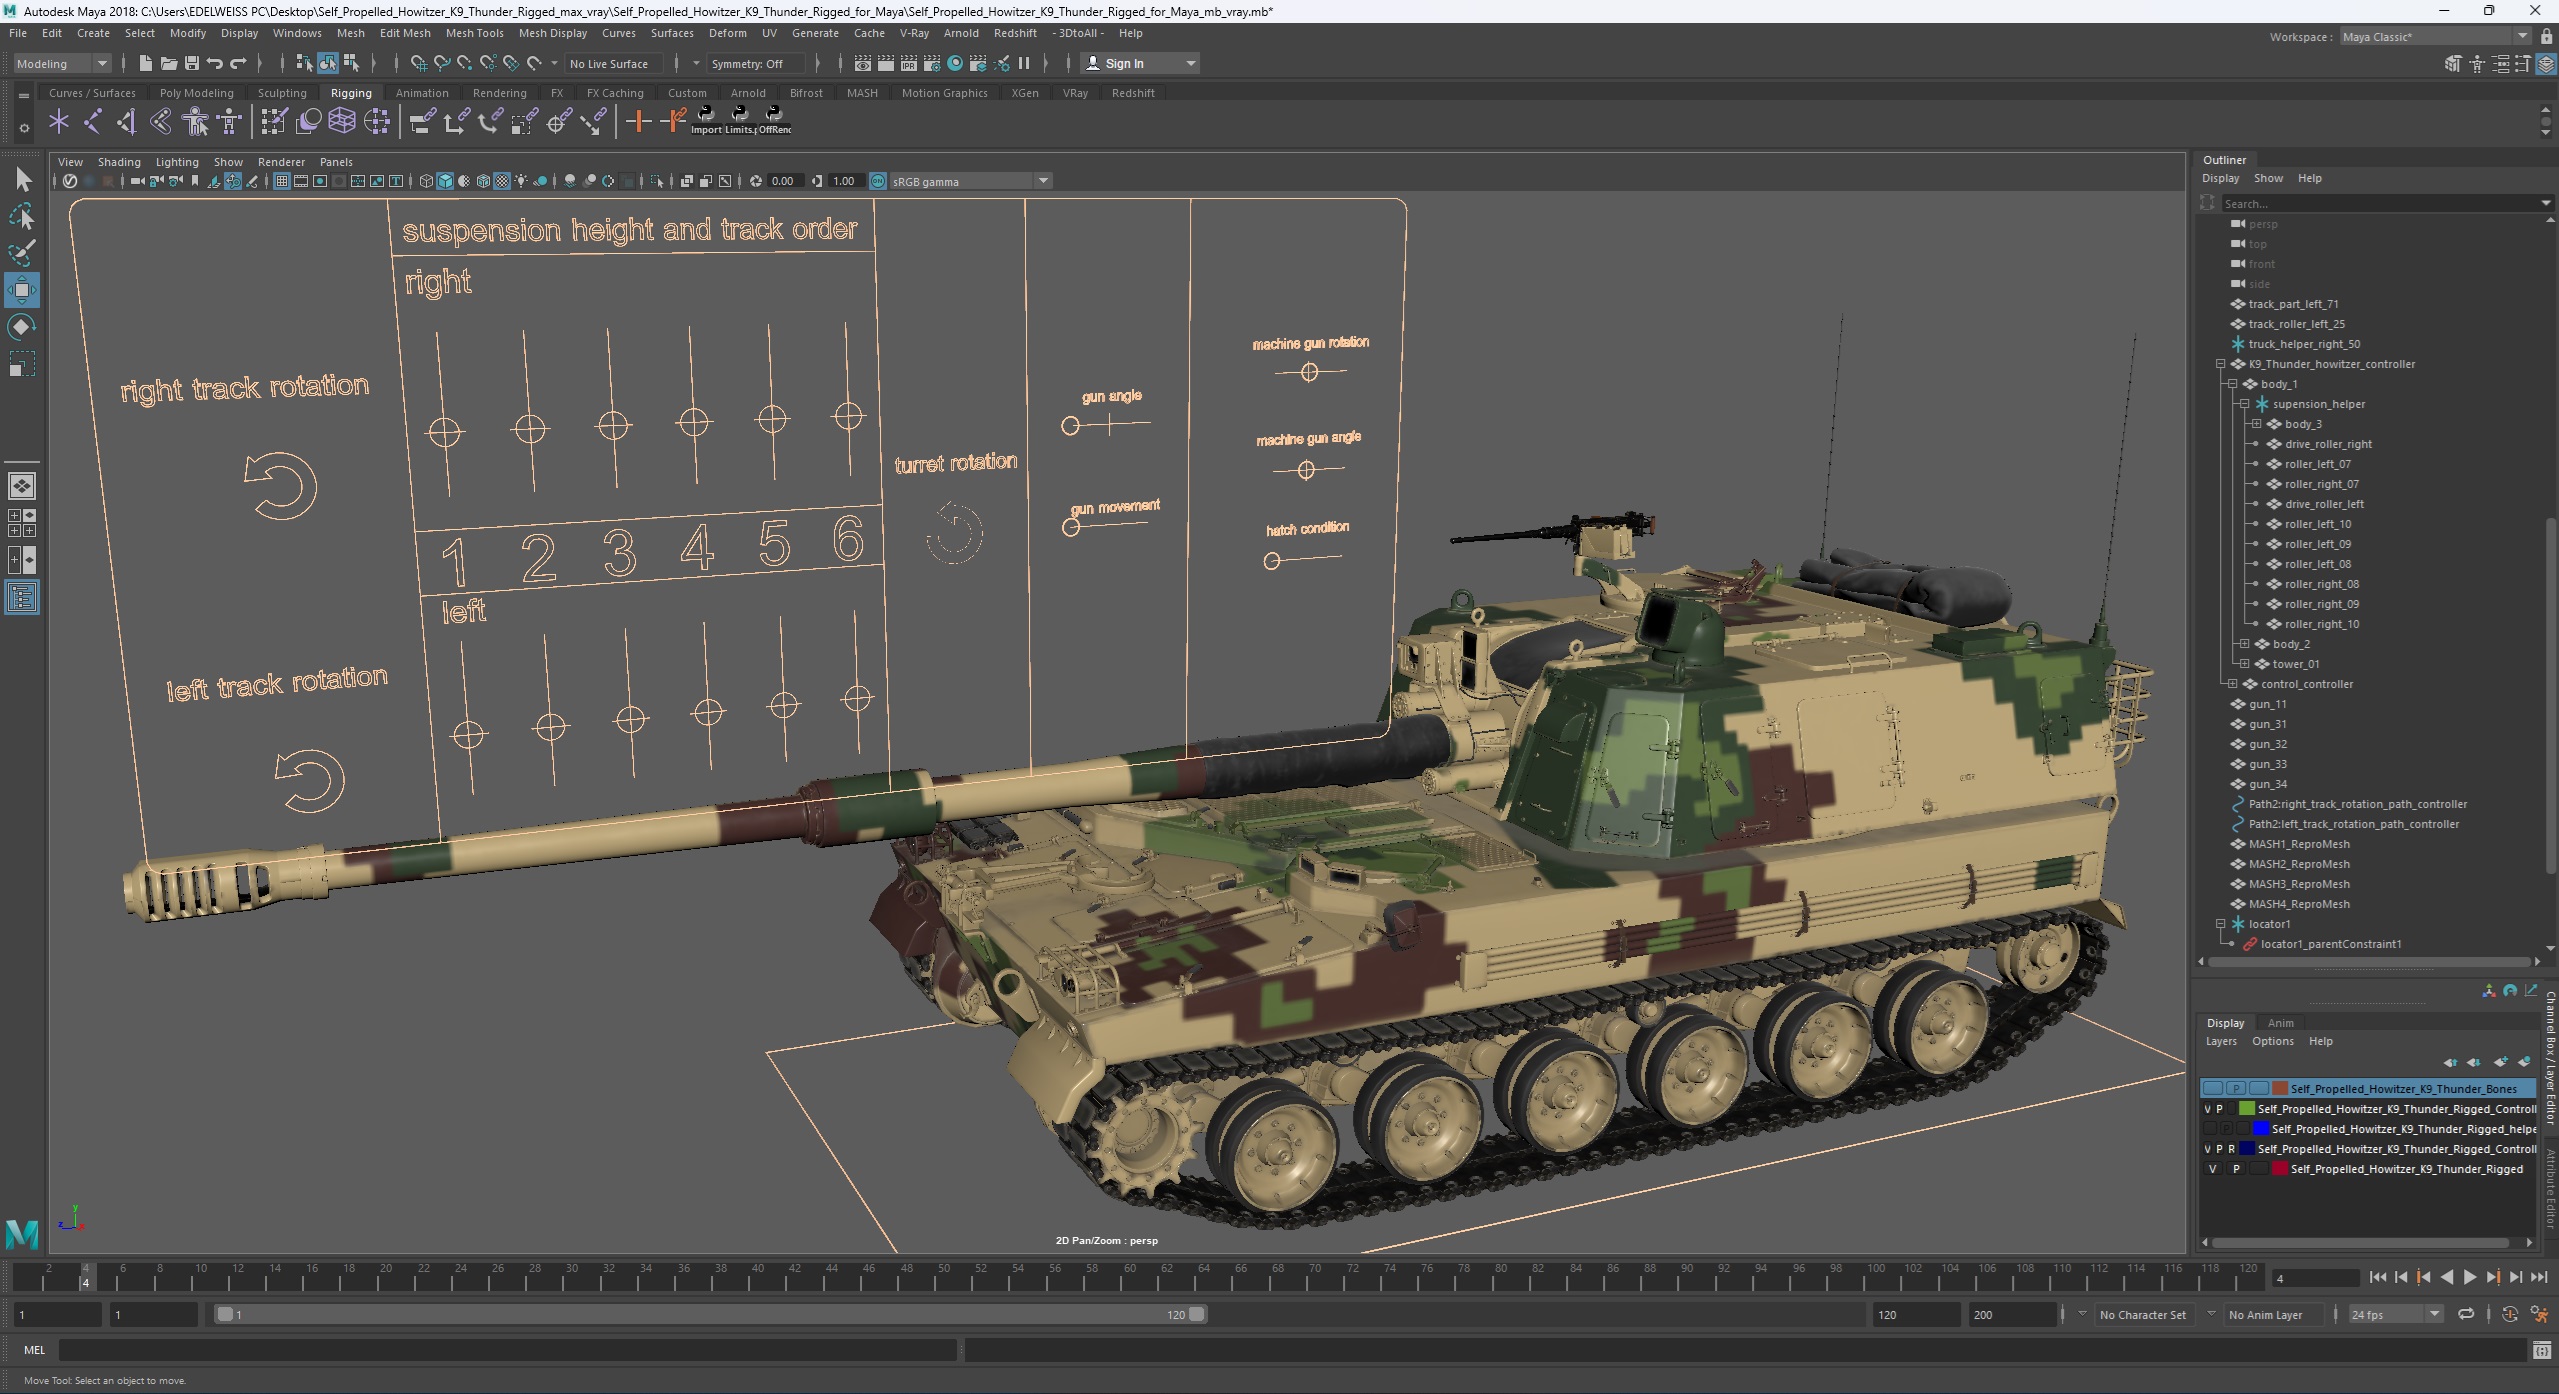
Task: Toggle render state P on last layer
Action: tap(2233, 1169)
